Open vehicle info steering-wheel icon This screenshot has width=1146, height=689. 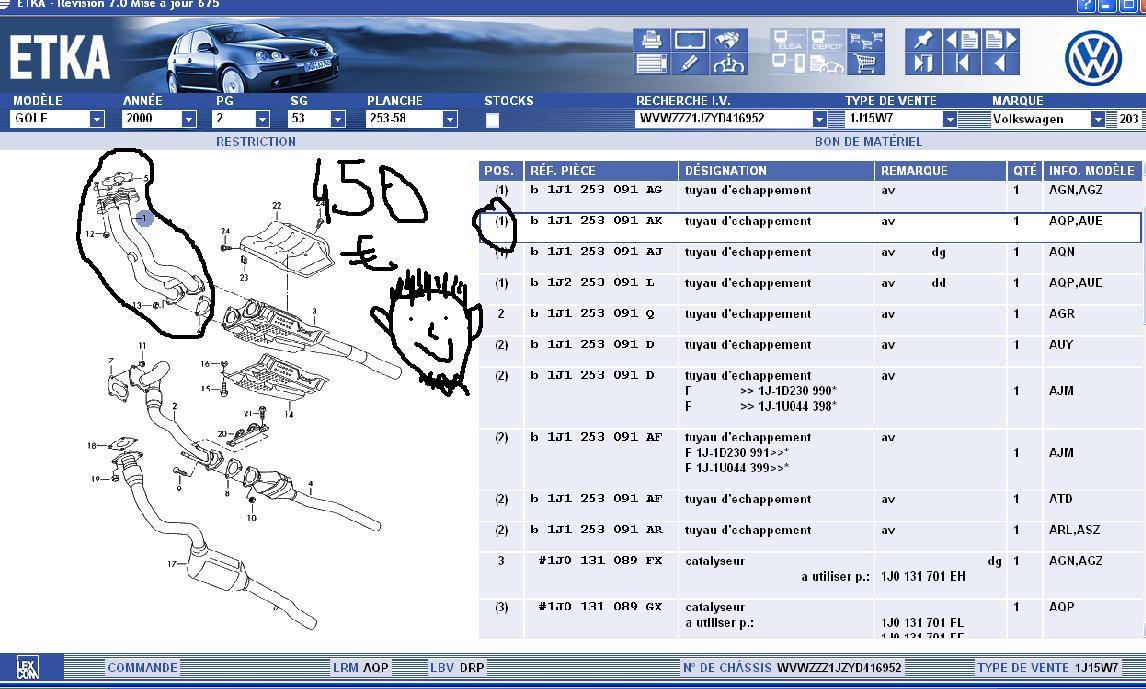(727, 64)
